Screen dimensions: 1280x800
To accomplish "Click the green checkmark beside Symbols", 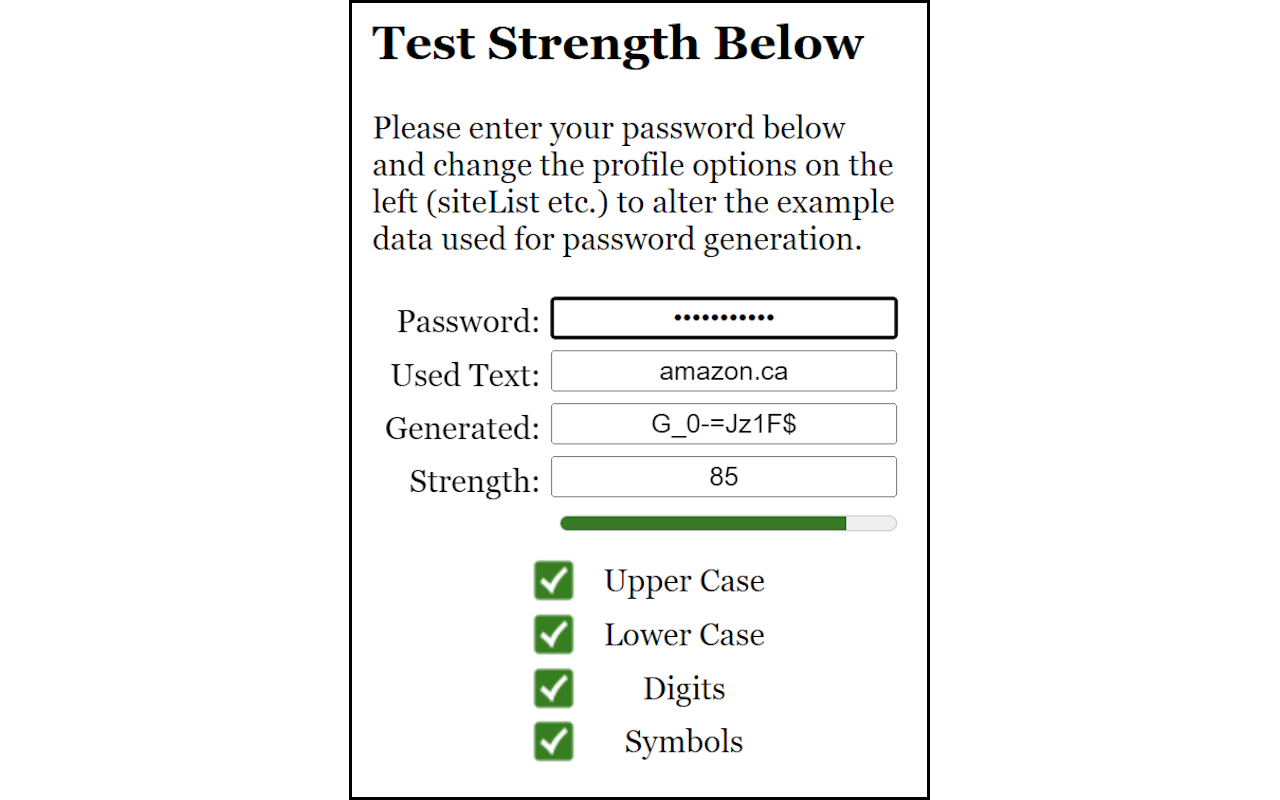I will pos(554,741).
